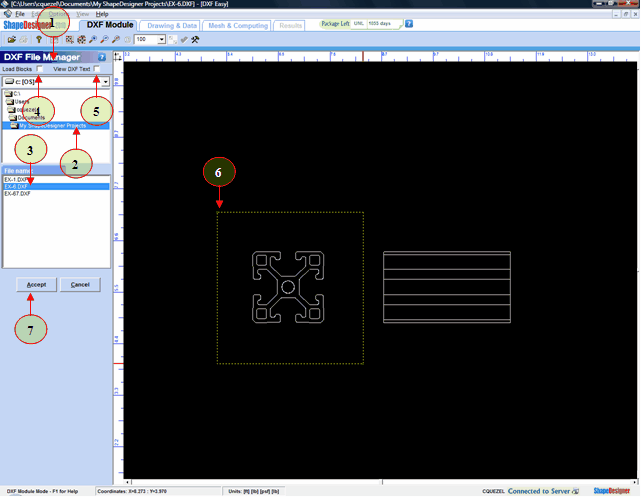Click the ShapeDesigner logo in status bar
Screen dimensions: 641x497
612,491
